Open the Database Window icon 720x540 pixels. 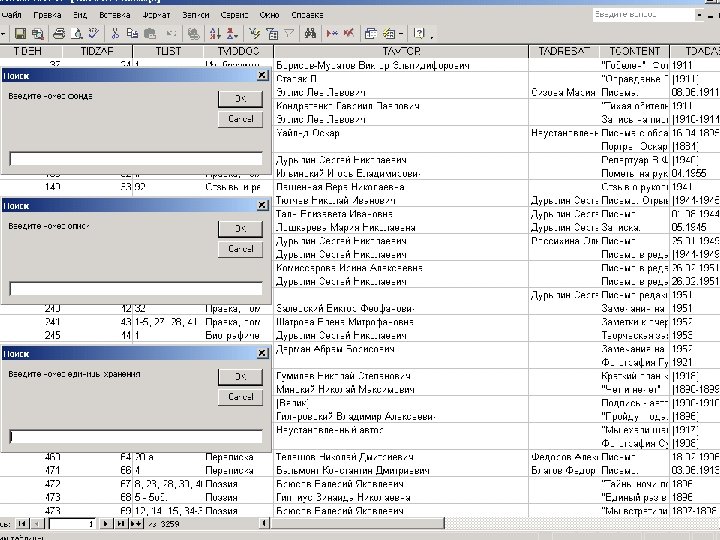(371, 33)
